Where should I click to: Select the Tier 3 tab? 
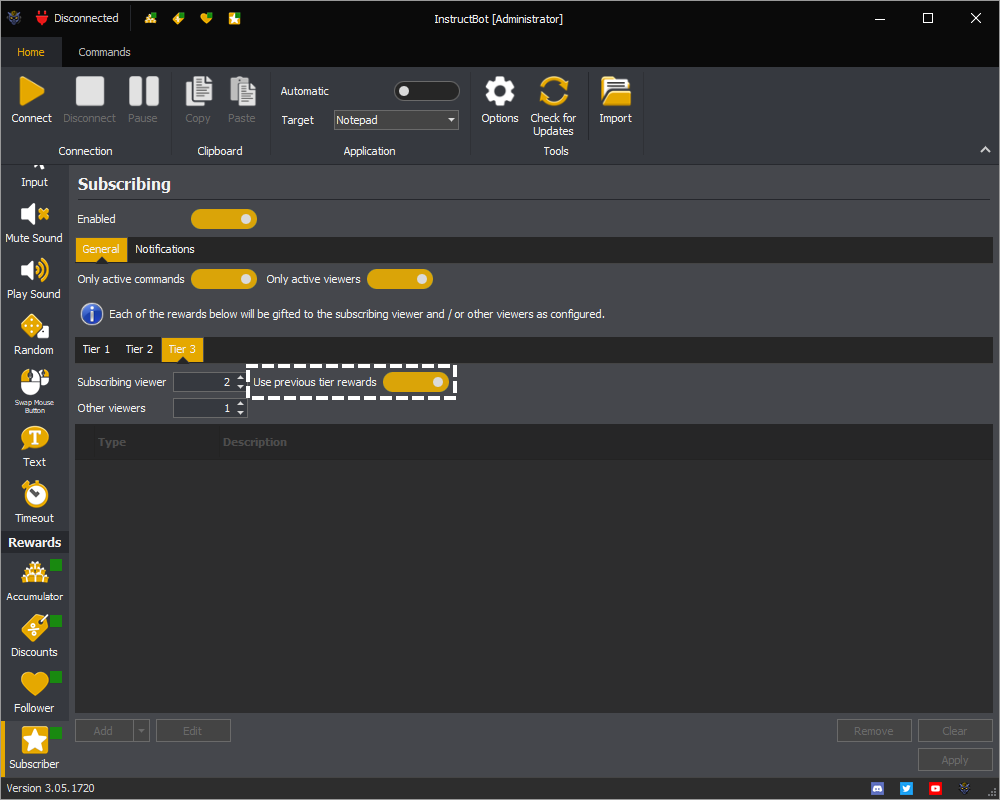pos(182,350)
